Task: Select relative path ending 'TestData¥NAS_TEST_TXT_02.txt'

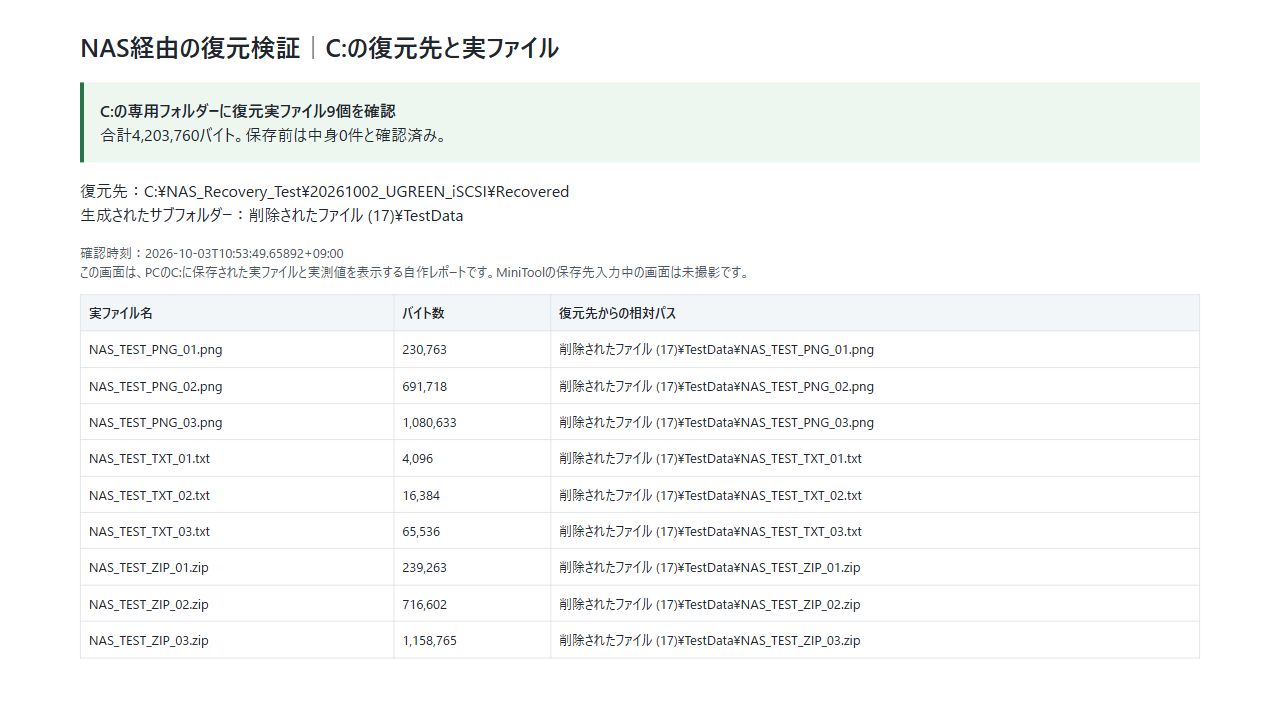Action: [710, 495]
